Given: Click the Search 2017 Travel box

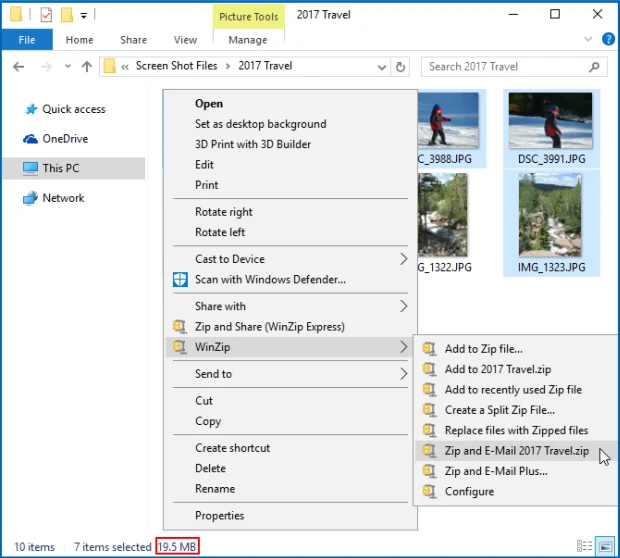Looking at the screenshot, I should pyautogui.click(x=510, y=67).
